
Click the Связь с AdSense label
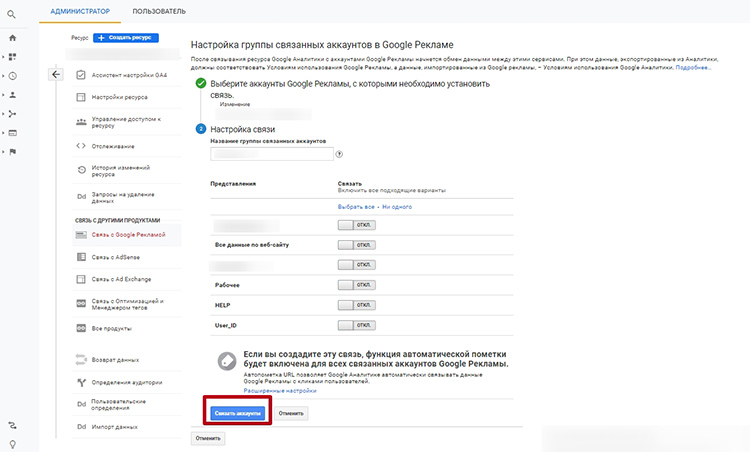click(116, 257)
